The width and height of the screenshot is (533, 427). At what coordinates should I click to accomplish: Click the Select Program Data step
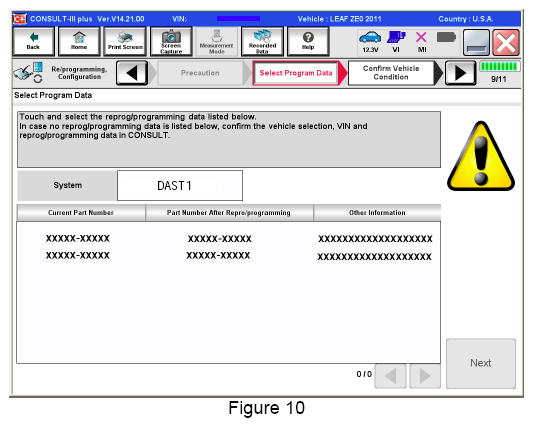click(296, 73)
